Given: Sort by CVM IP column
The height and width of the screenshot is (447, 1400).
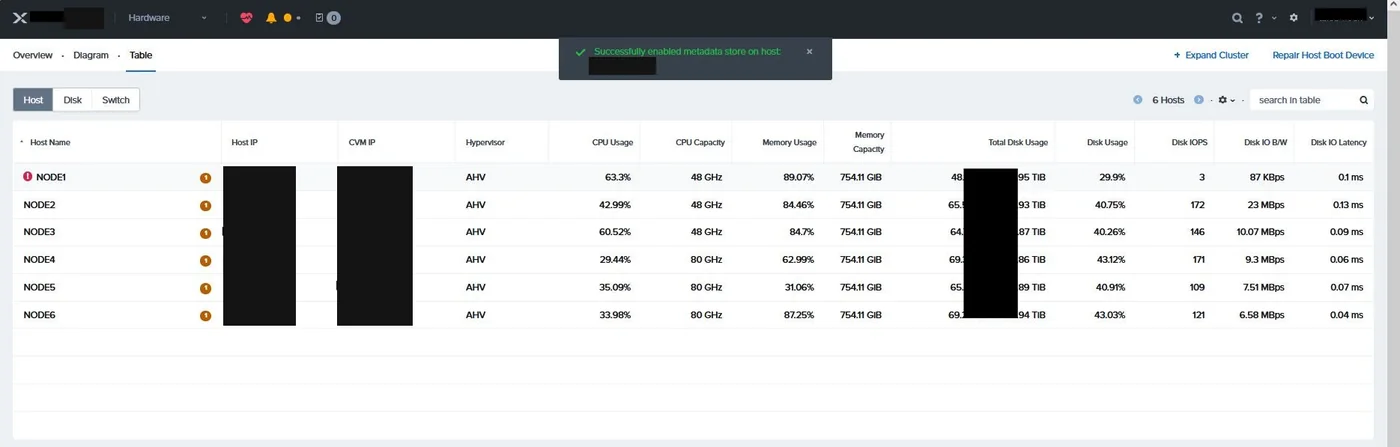Looking at the screenshot, I should click(362, 142).
